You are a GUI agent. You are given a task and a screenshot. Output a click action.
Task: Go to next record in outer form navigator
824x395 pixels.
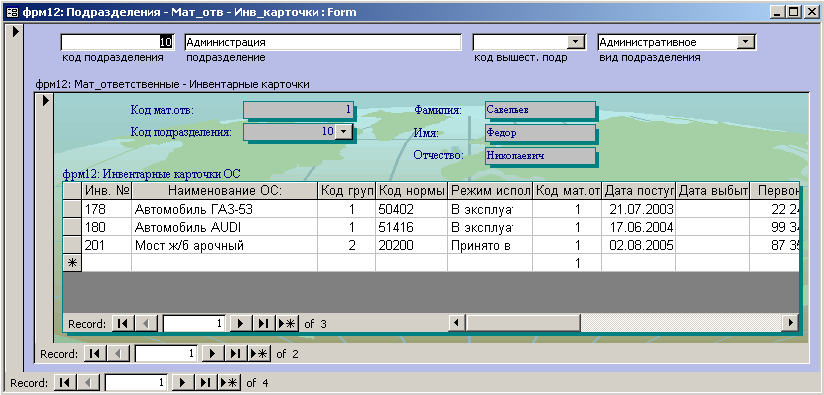click(183, 382)
